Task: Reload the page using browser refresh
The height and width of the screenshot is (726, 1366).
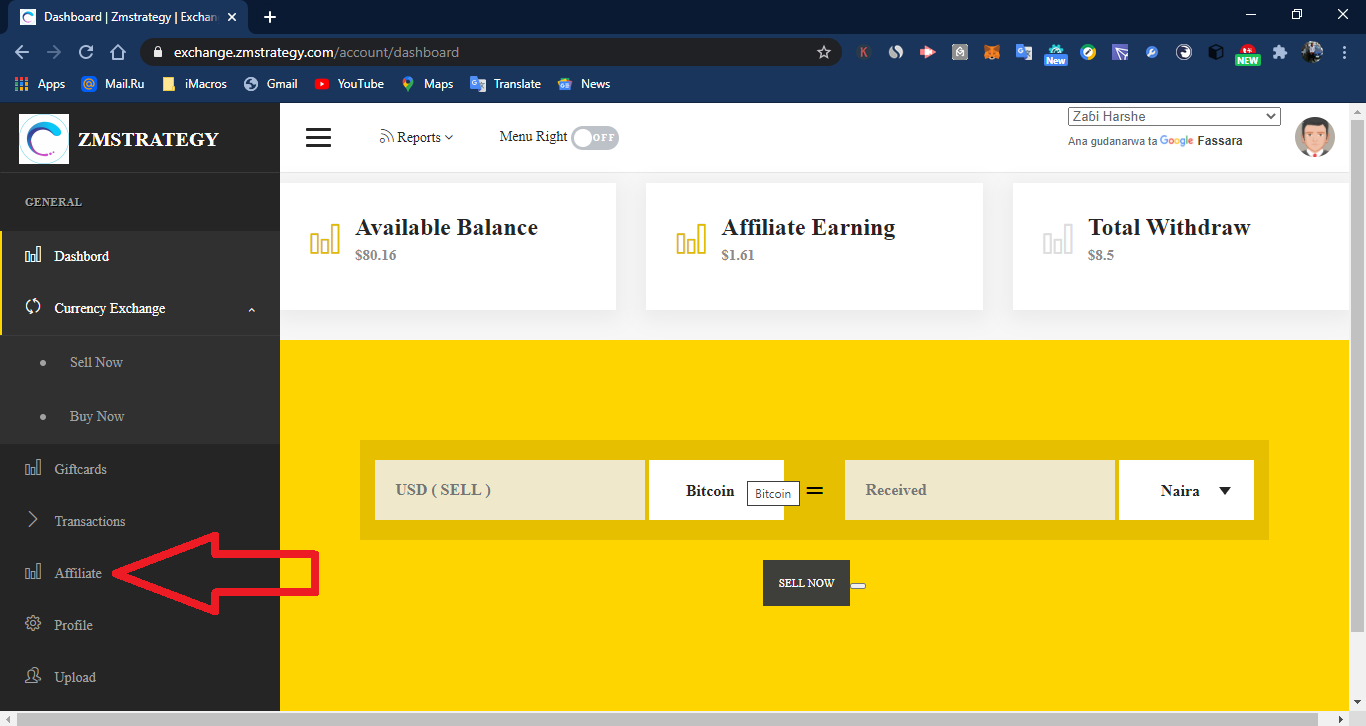Action: [x=86, y=52]
